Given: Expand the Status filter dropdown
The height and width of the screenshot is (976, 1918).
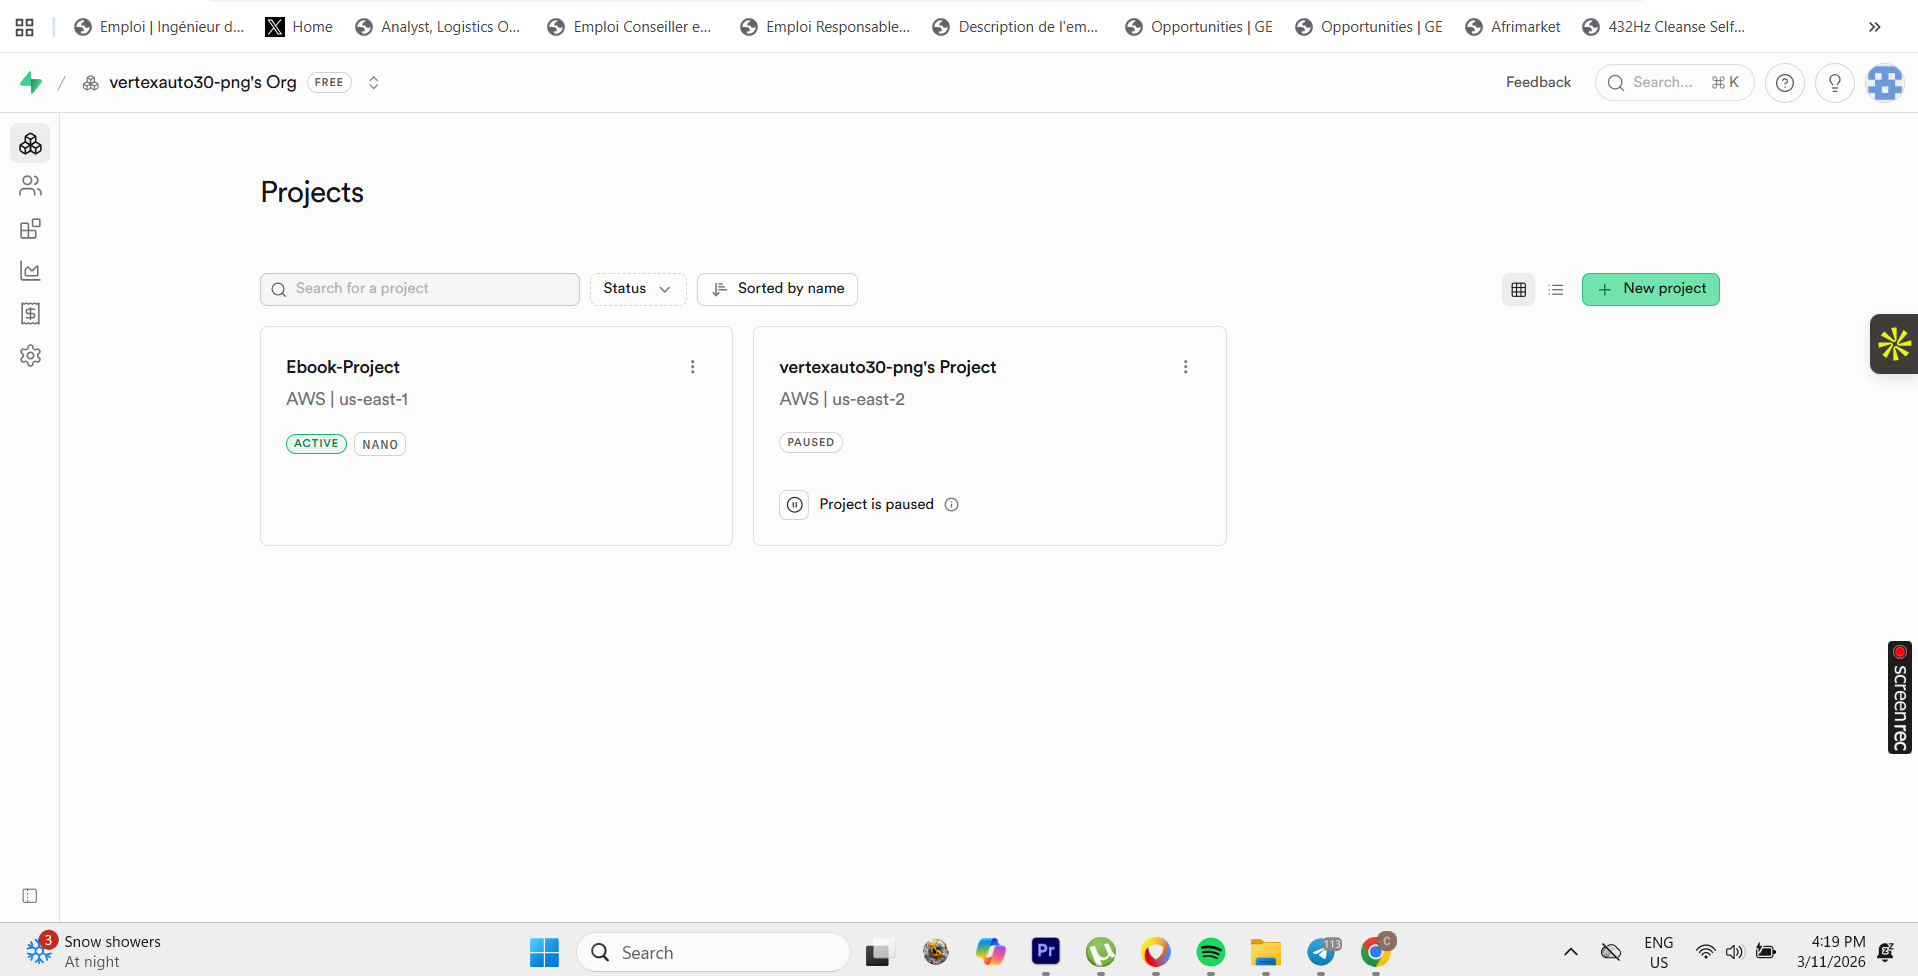Looking at the screenshot, I should [x=637, y=289].
